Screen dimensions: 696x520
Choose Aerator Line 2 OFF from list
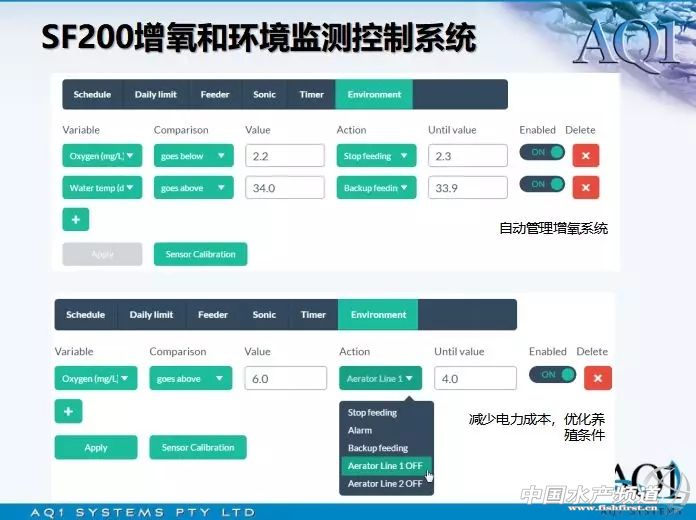[x=385, y=484]
